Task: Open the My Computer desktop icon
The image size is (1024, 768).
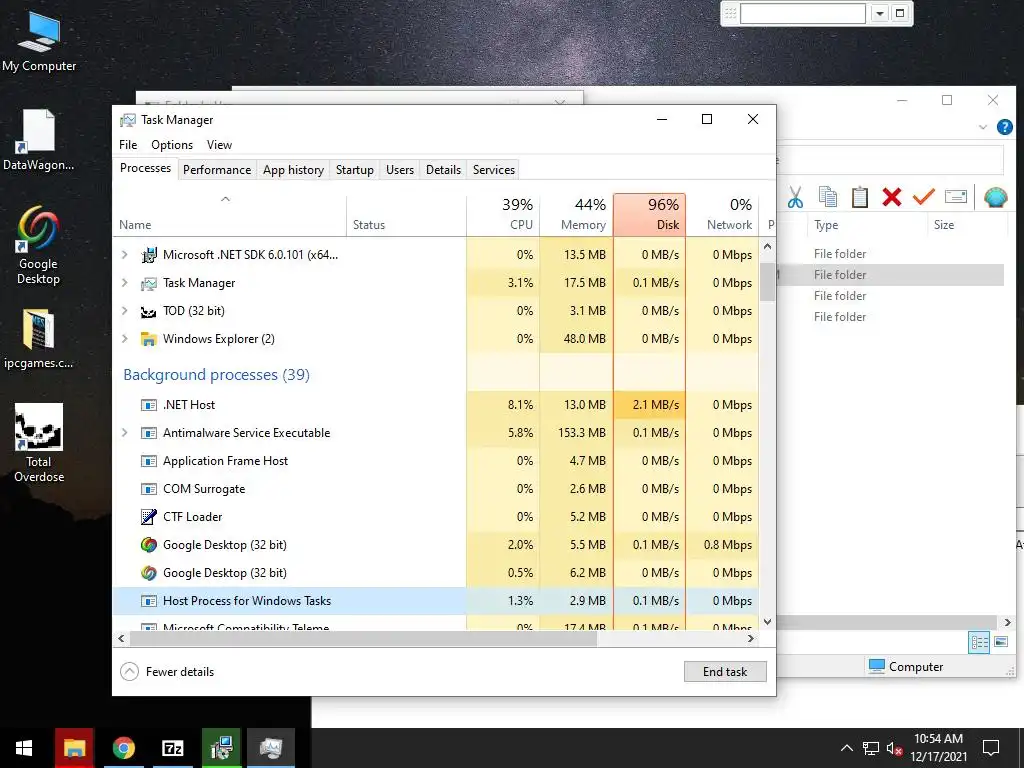Action: (x=39, y=42)
